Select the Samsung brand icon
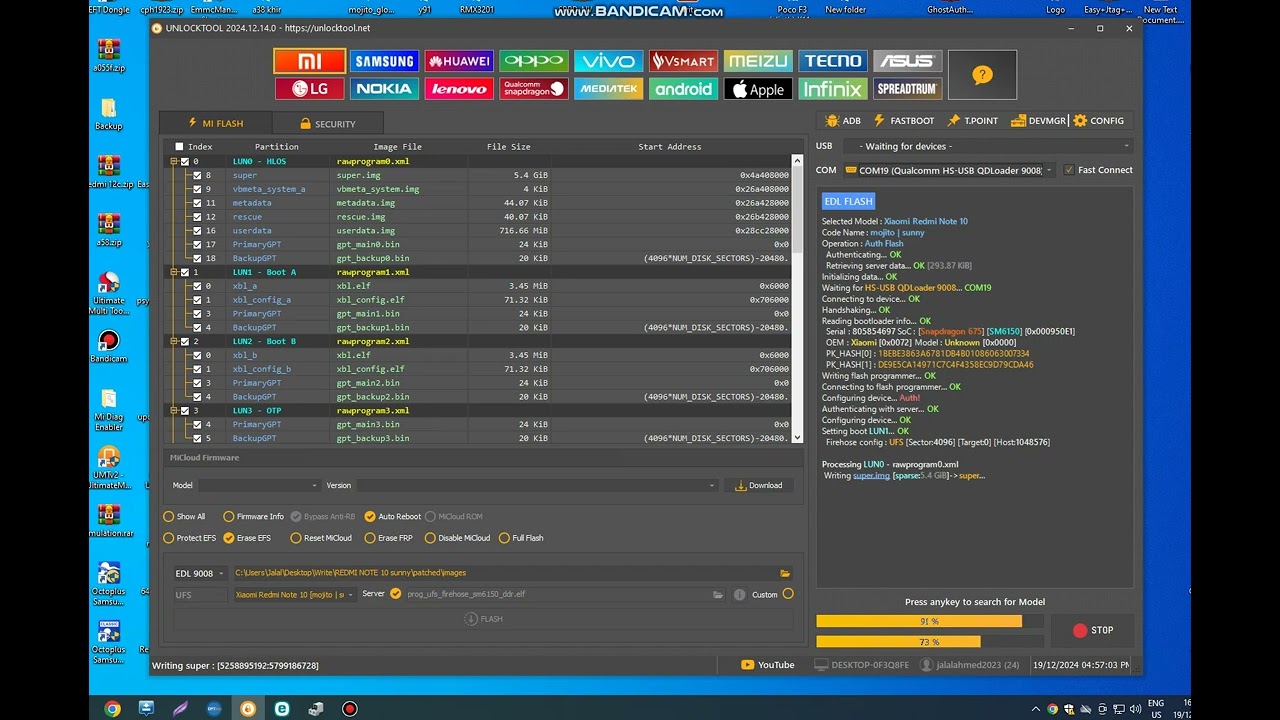Screen dimensions: 1280x720 (x=384, y=61)
